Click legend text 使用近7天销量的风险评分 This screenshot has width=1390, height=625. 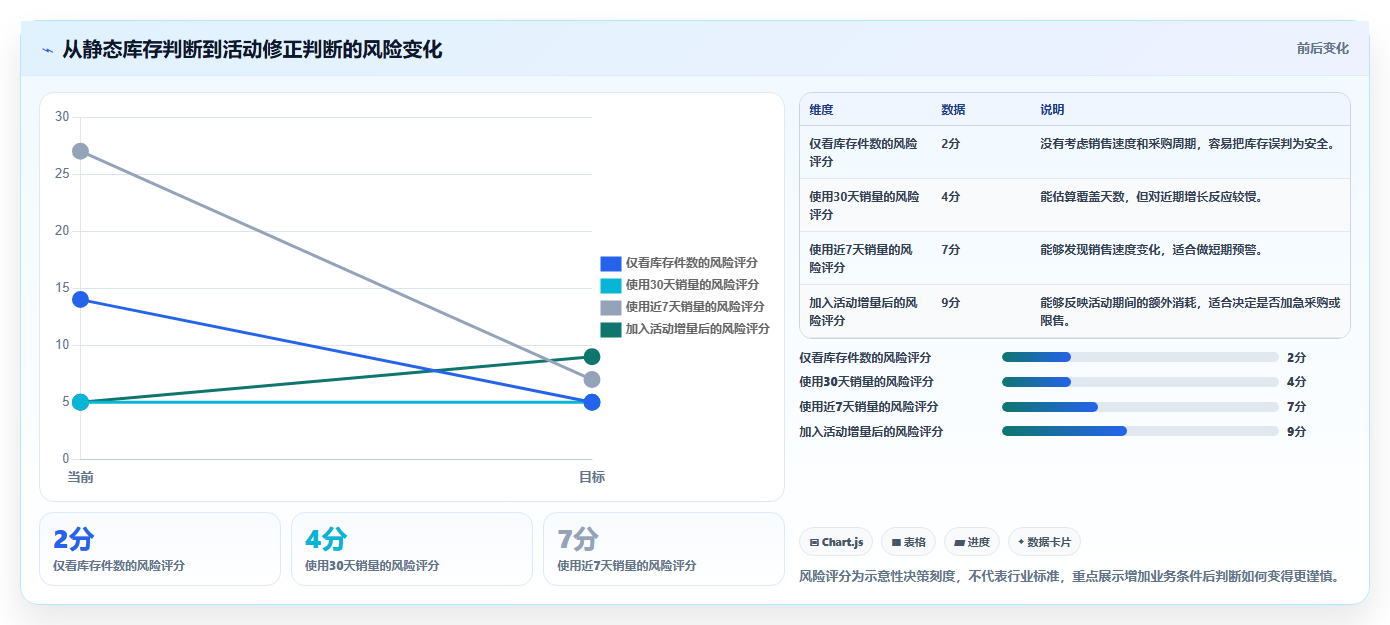pyautogui.click(x=695, y=307)
